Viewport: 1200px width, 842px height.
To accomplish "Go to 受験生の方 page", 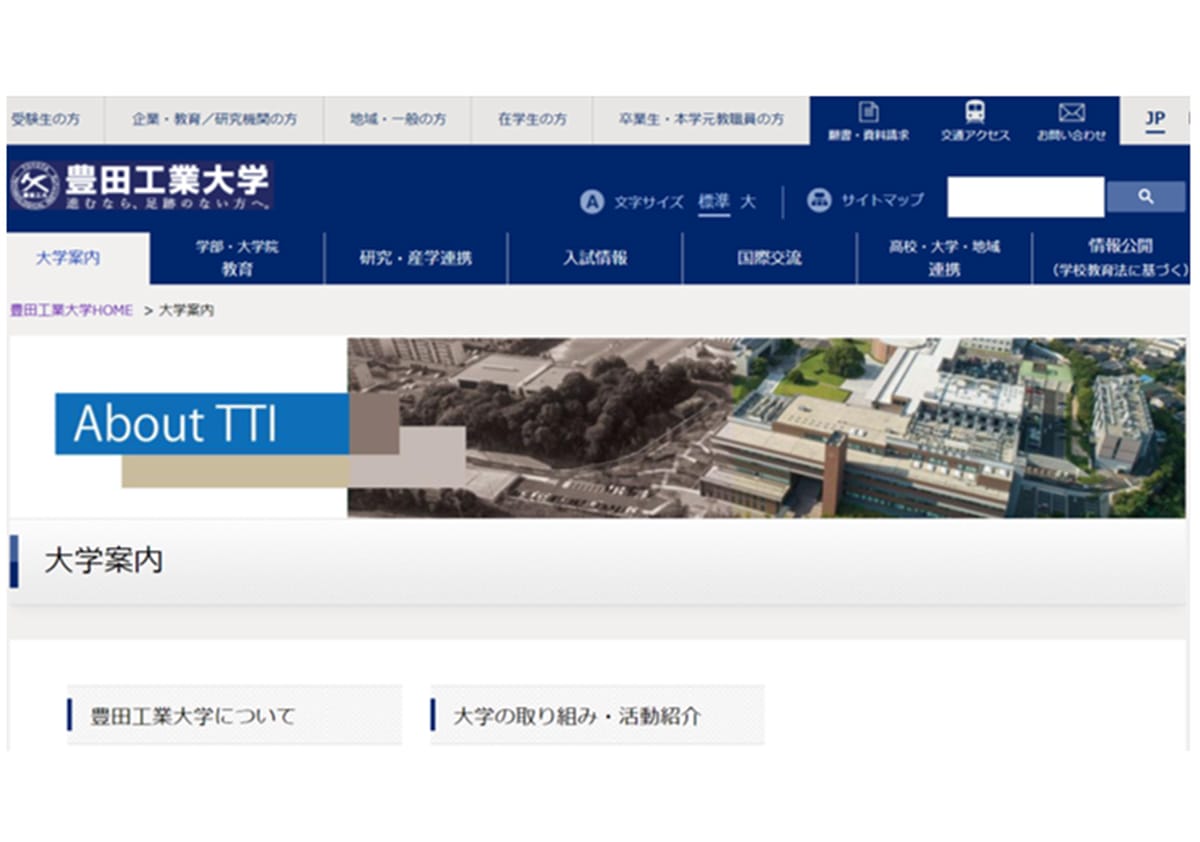I will click(46, 119).
